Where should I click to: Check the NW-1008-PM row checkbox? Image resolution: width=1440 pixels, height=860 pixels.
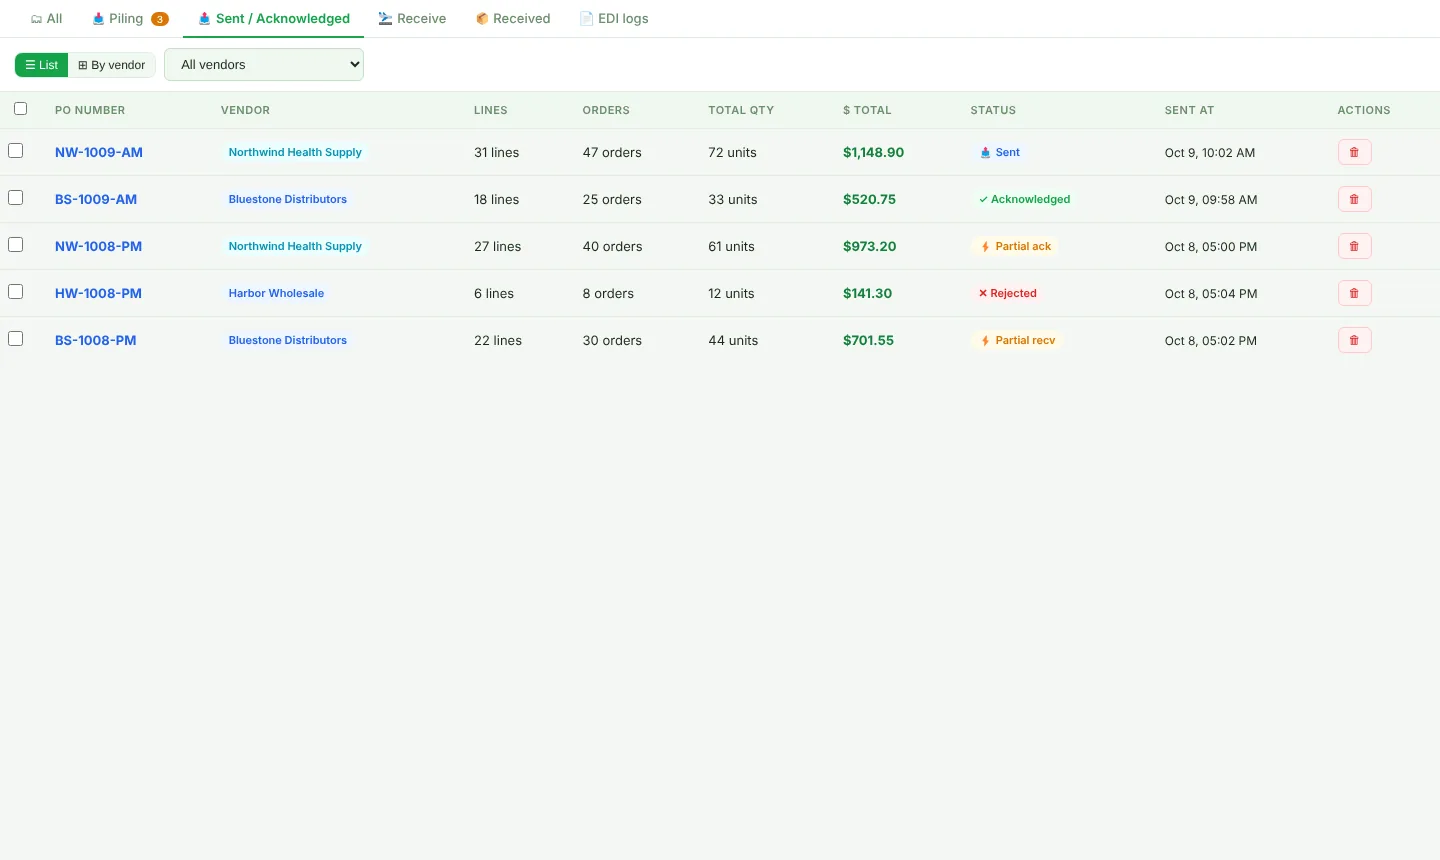[15, 245]
